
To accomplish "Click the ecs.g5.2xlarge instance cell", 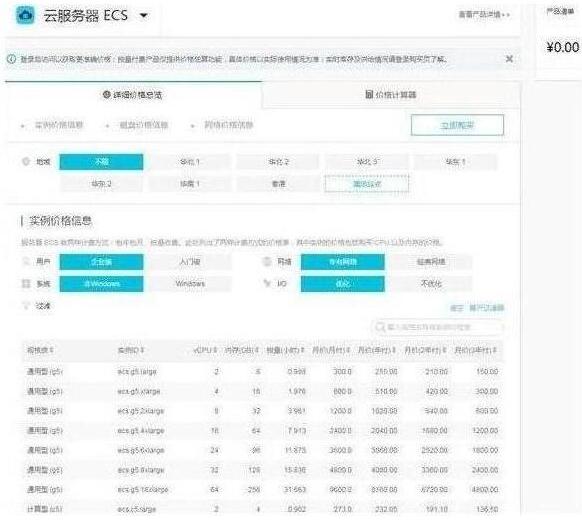I will (140, 411).
